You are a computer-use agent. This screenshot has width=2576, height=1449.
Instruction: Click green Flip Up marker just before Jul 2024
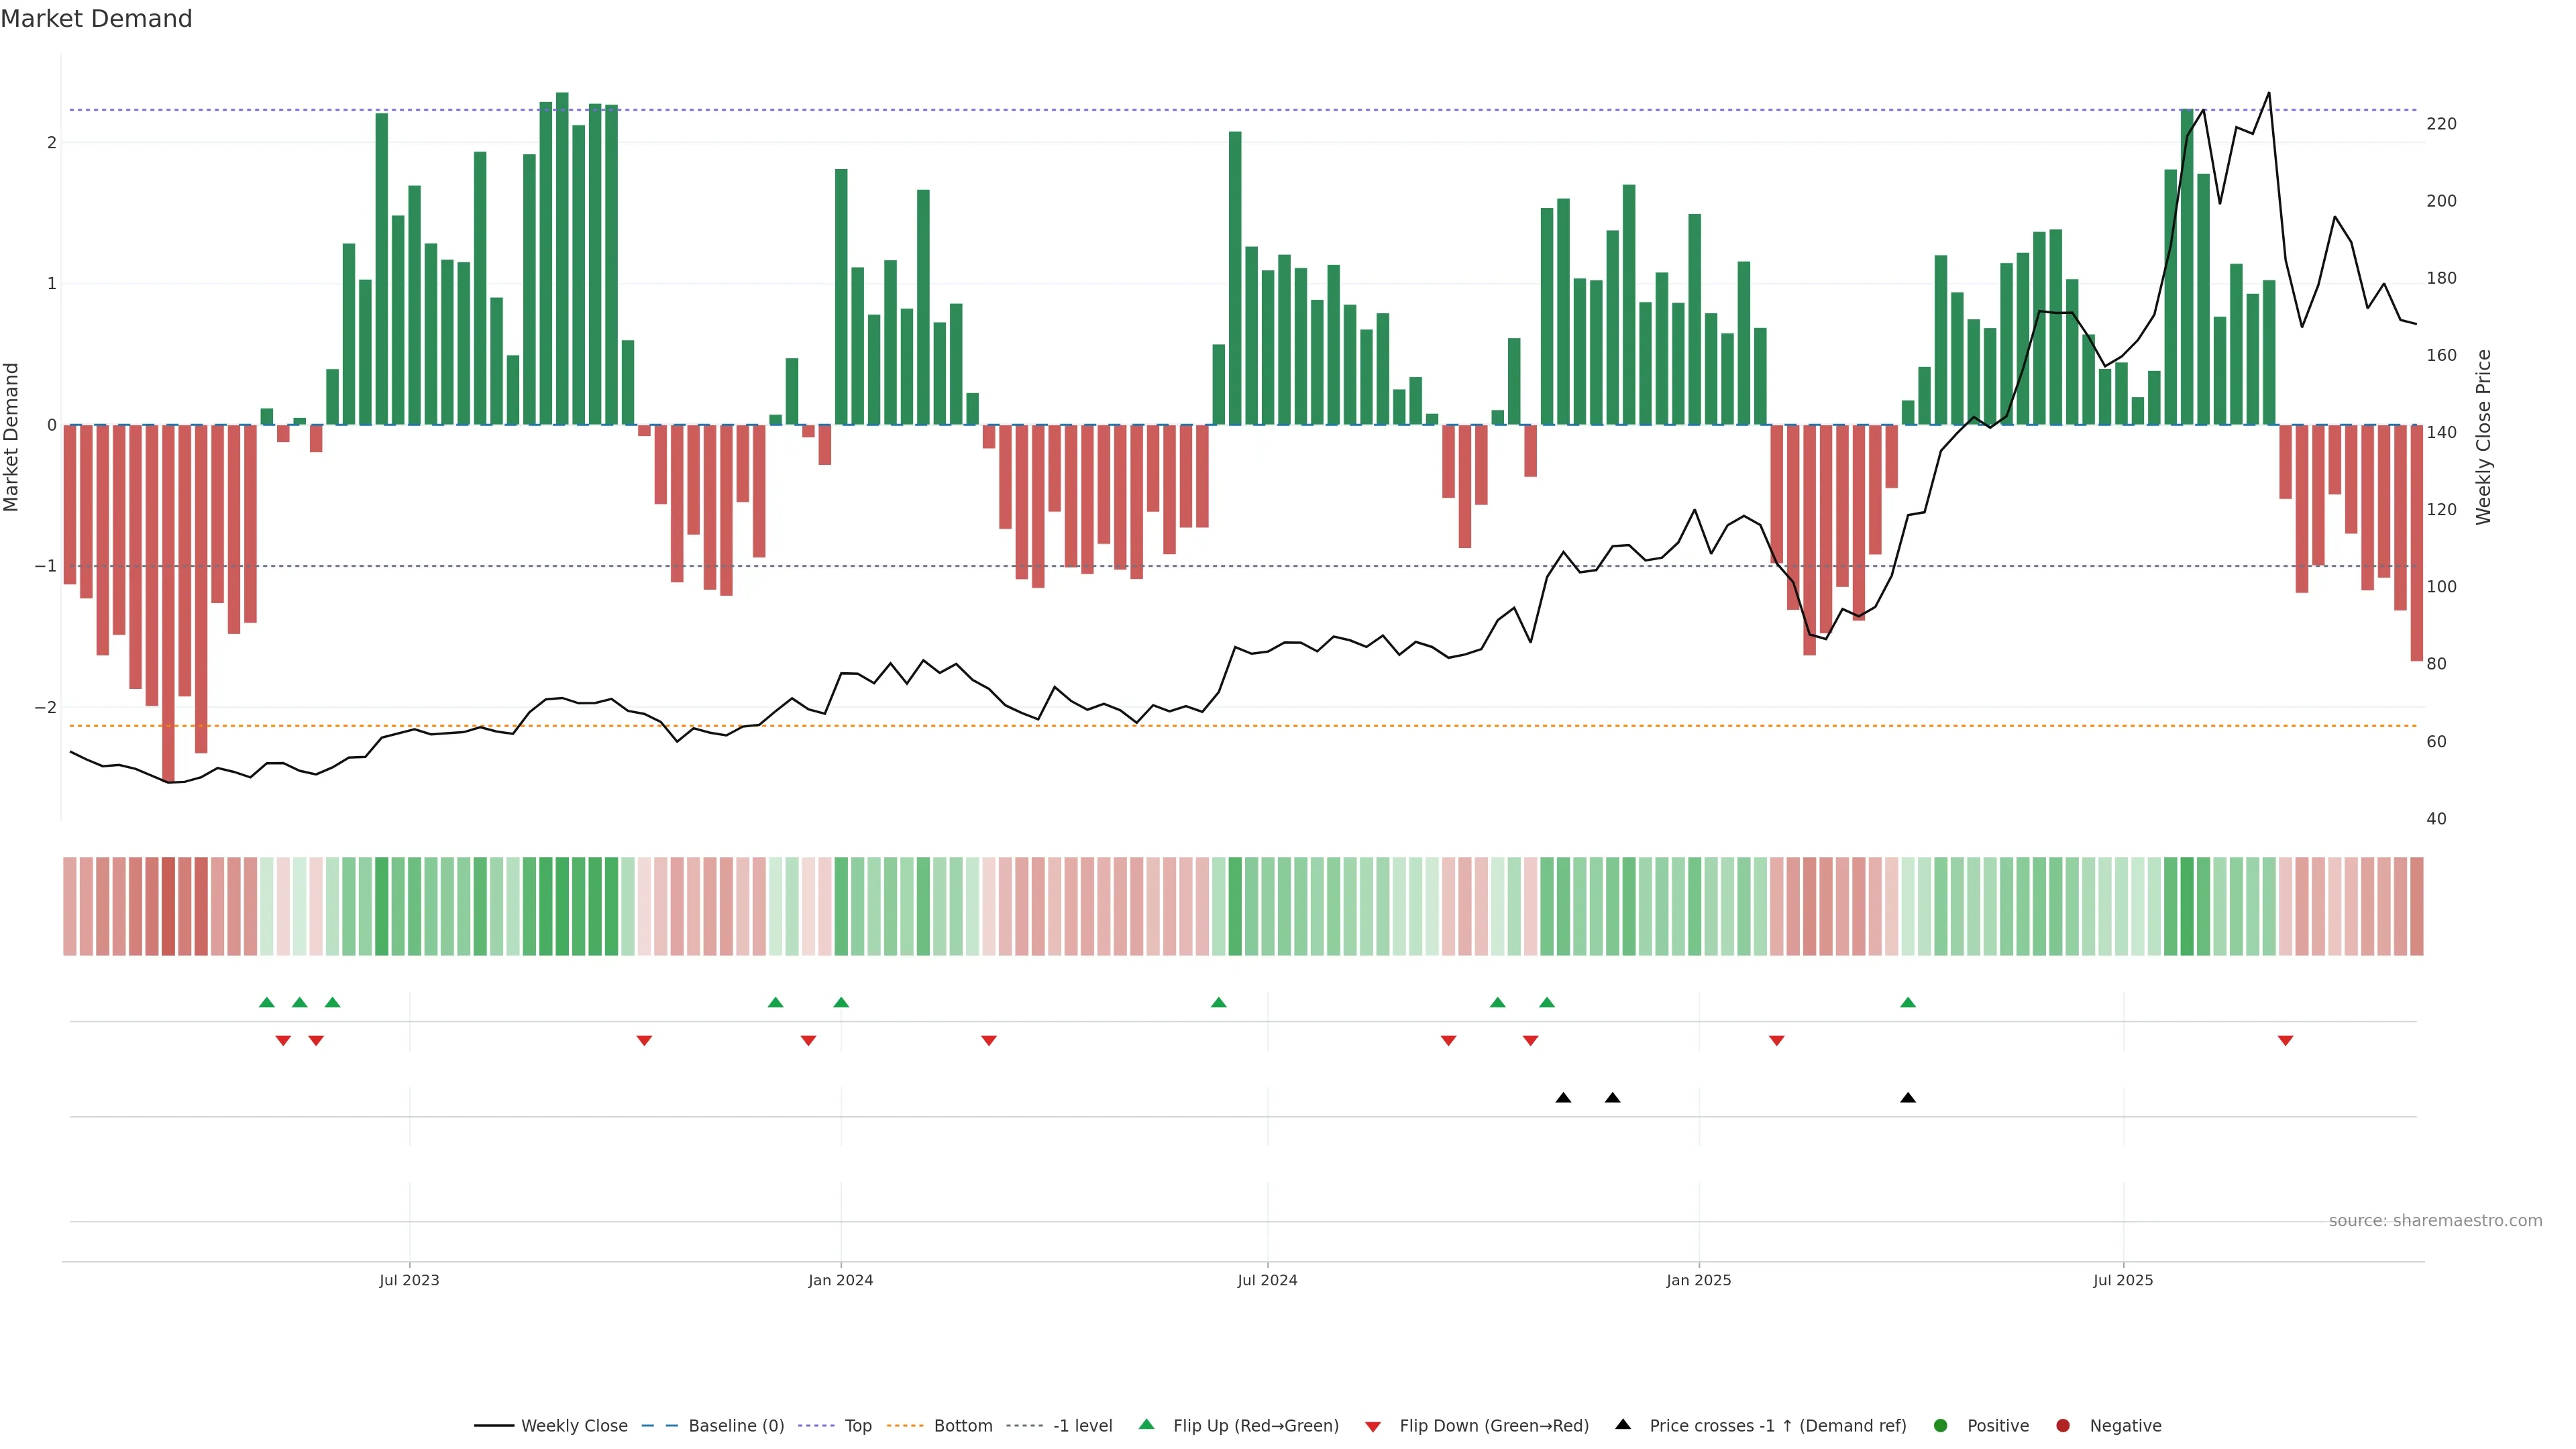[1218, 1002]
